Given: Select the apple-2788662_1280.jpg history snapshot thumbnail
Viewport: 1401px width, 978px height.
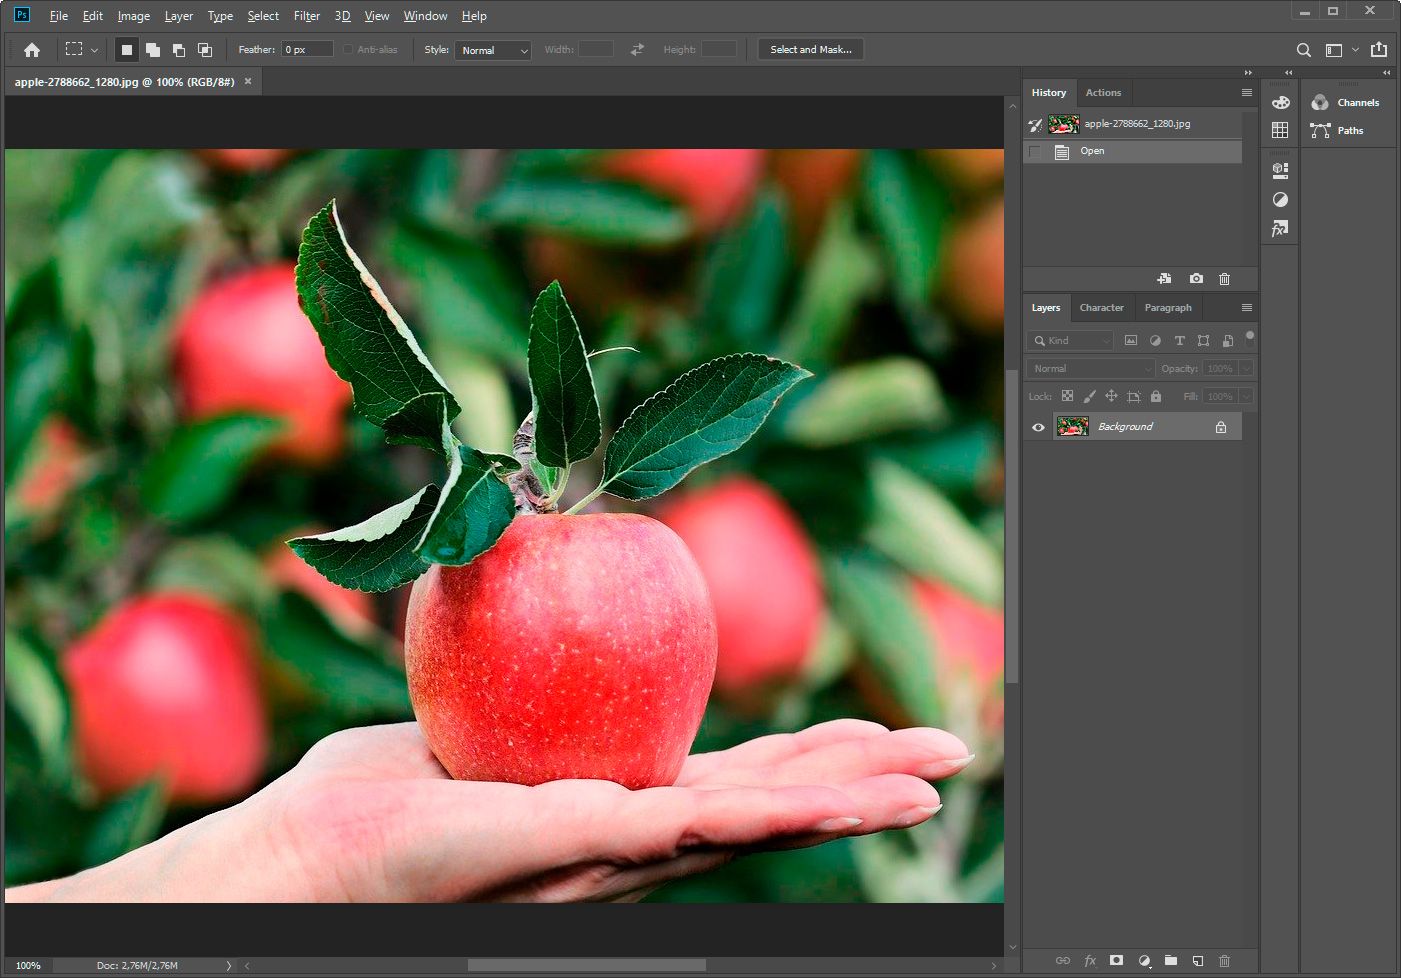Looking at the screenshot, I should point(1063,123).
